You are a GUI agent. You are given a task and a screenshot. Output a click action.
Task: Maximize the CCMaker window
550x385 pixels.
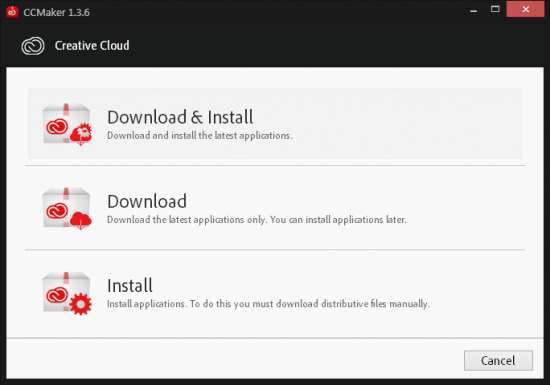[495, 9]
